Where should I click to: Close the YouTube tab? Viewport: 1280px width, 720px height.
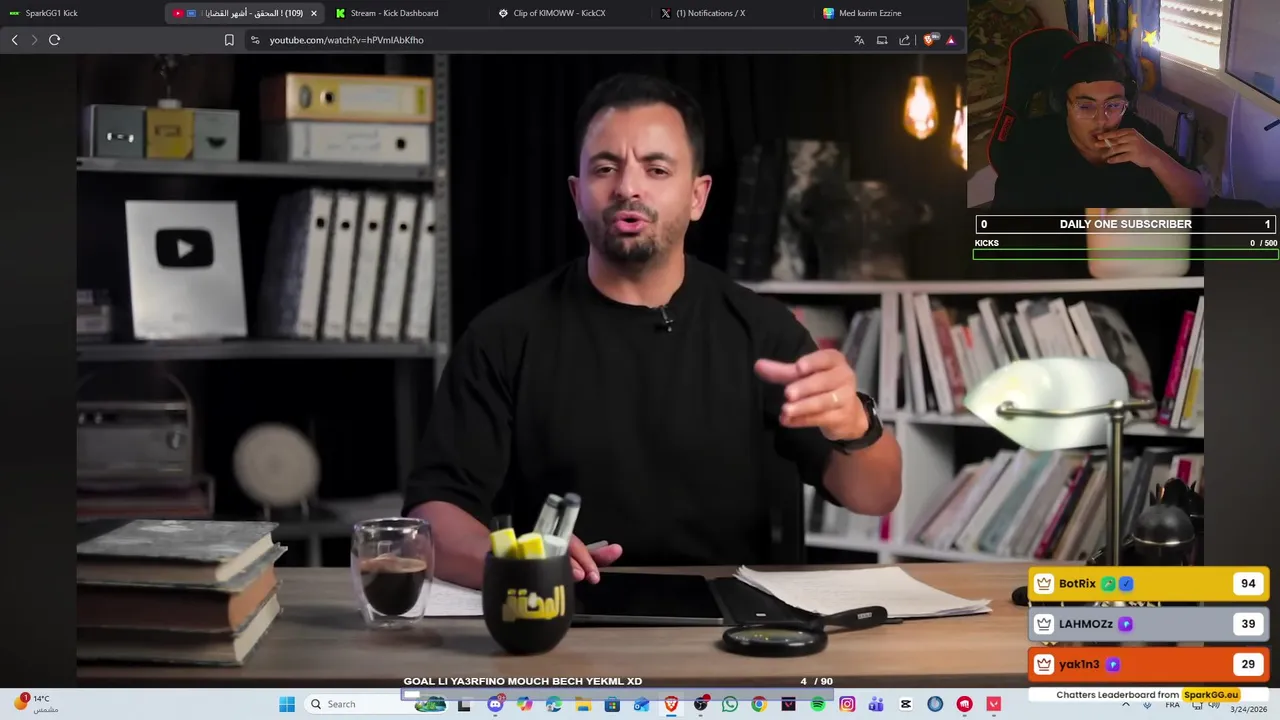click(314, 13)
